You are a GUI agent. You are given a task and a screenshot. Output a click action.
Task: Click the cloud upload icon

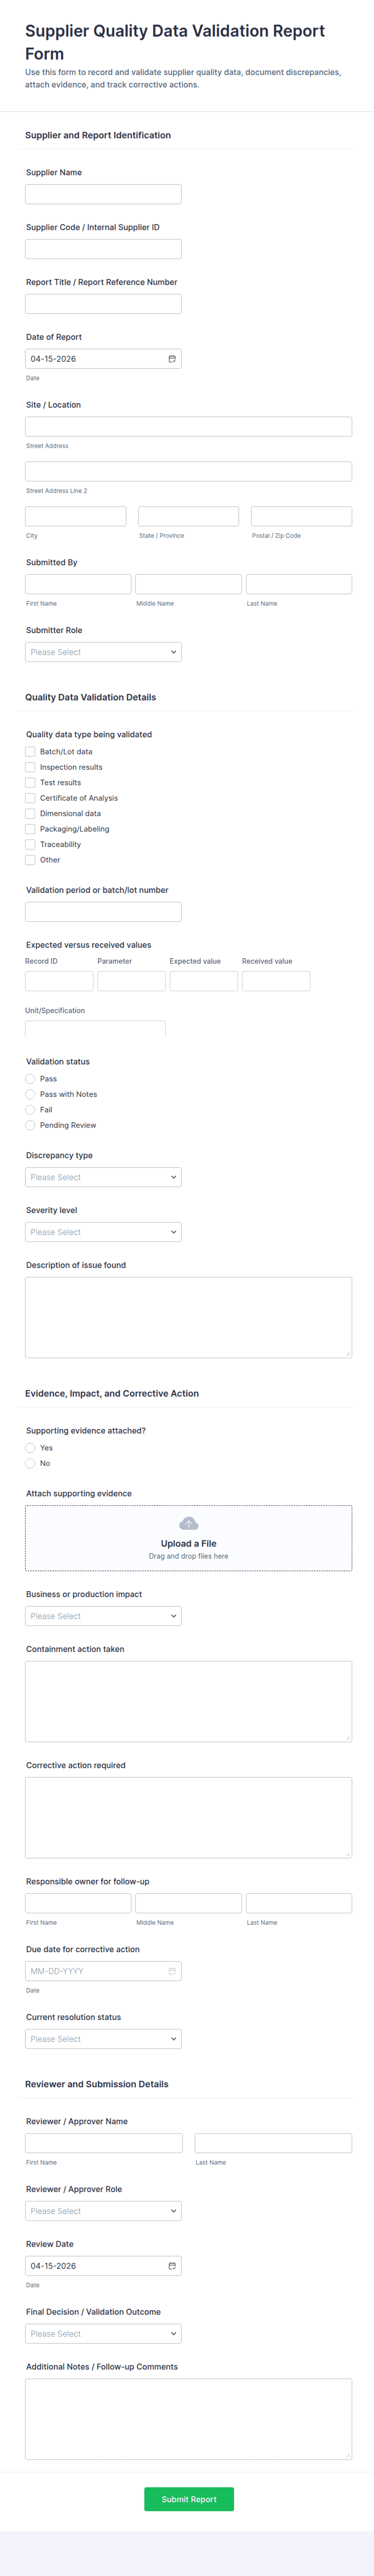coord(188,1524)
